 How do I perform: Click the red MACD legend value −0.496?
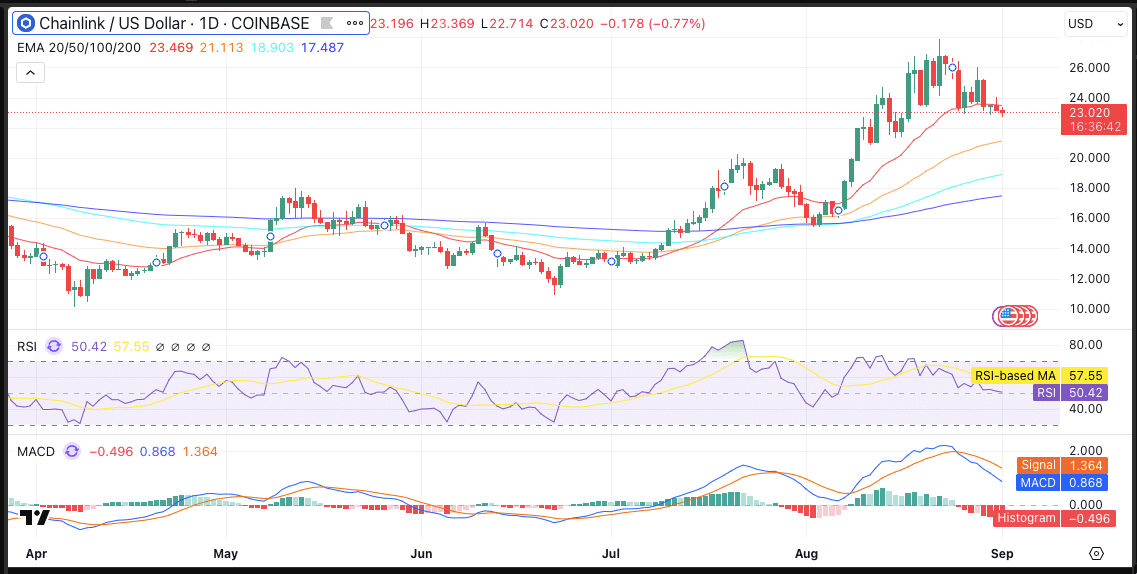click(111, 452)
